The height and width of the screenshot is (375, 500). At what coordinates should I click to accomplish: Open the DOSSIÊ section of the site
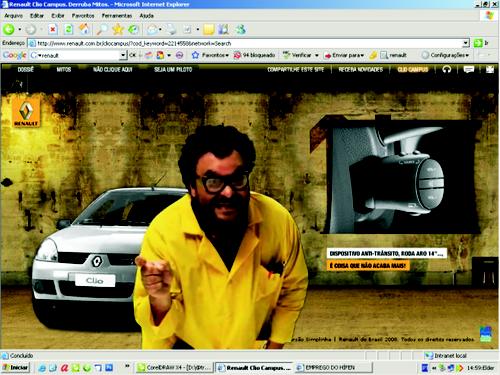(26, 69)
